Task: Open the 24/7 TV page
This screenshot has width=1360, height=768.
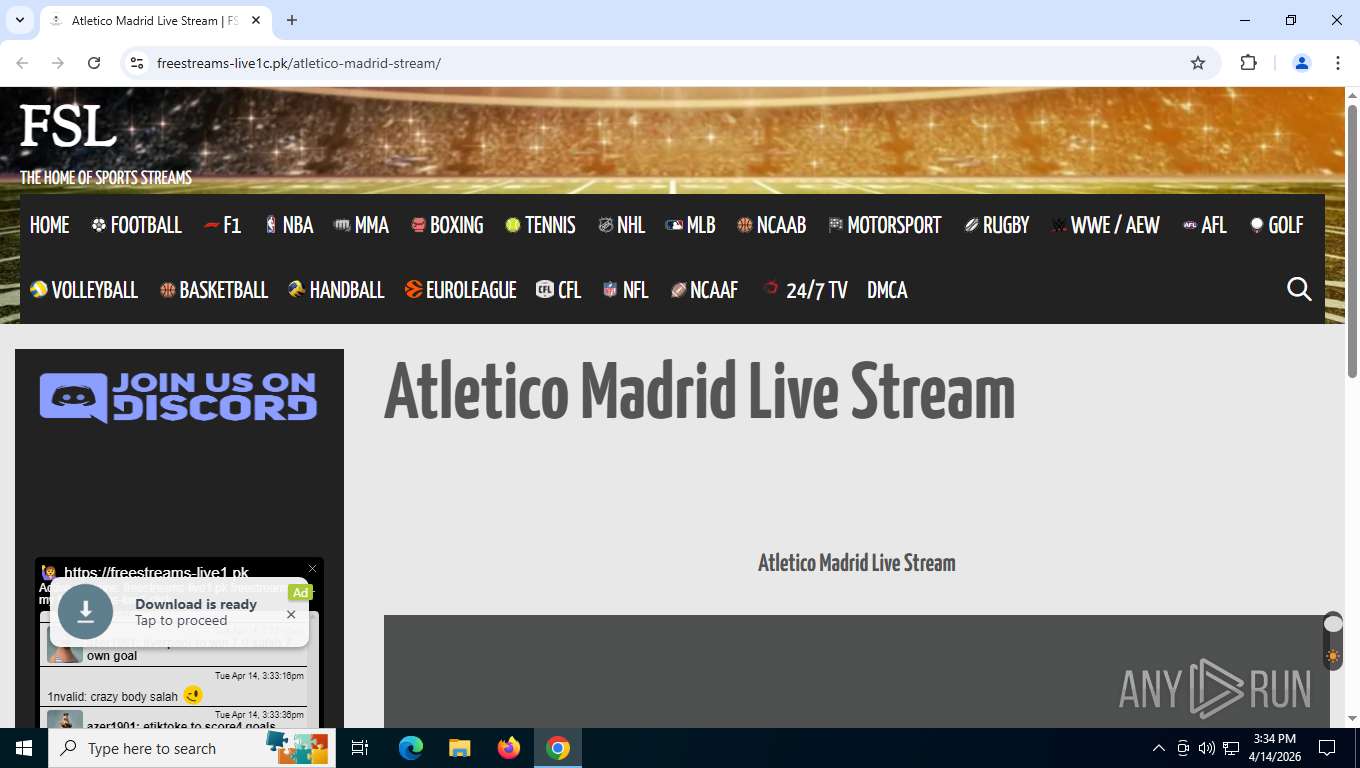Action: (805, 290)
